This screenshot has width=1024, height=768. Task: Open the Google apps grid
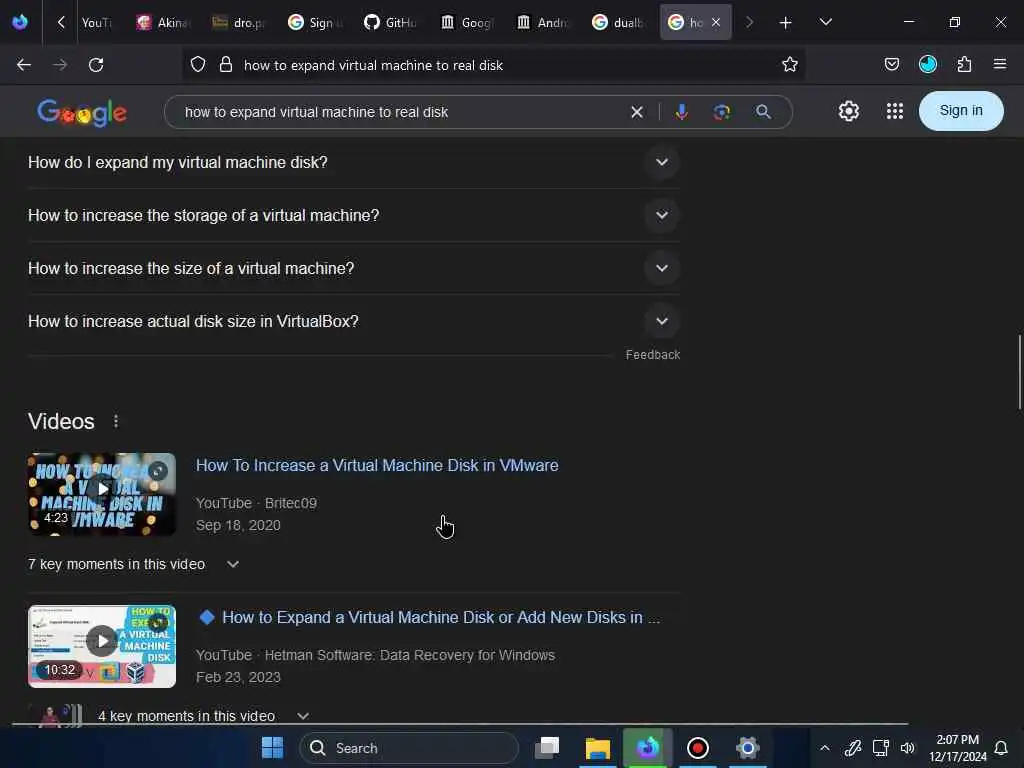[x=895, y=111]
